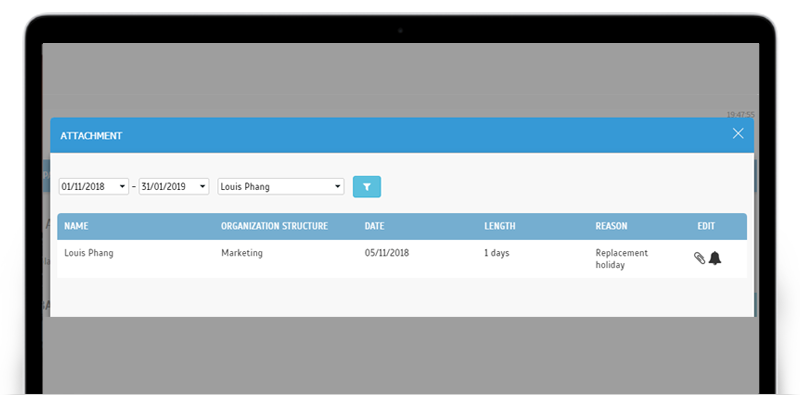800x395 pixels.
Task: Select the 05/11/2018 date cell
Action: click(x=387, y=253)
